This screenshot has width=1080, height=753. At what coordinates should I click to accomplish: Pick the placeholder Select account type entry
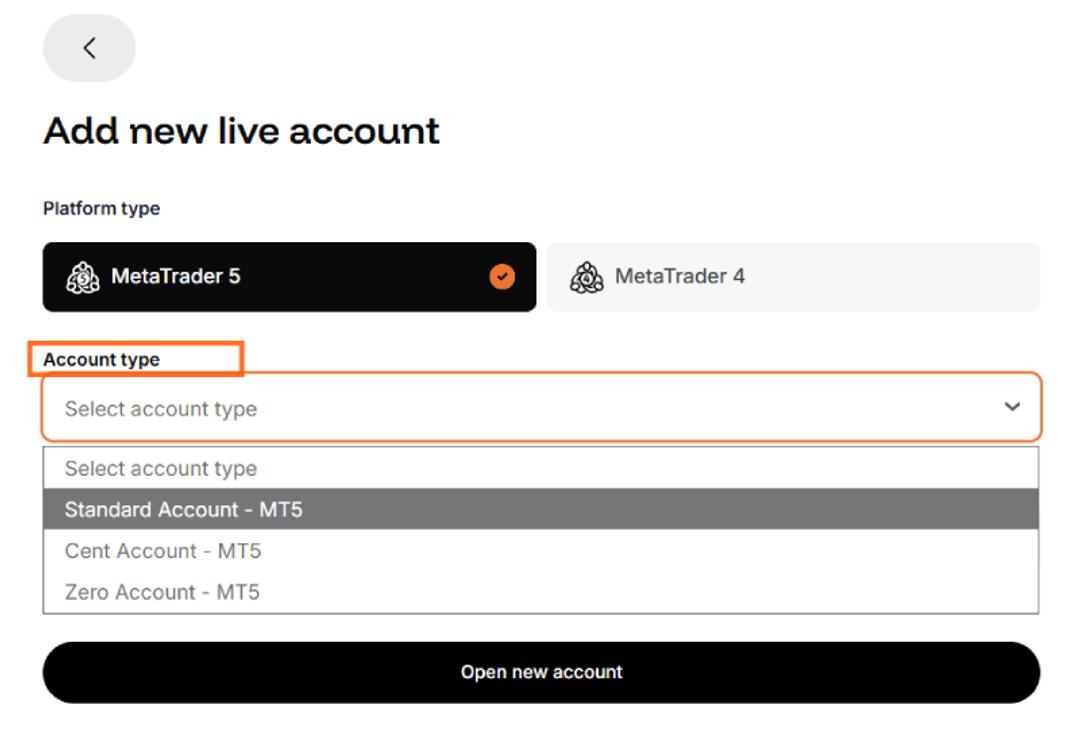(x=541, y=468)
